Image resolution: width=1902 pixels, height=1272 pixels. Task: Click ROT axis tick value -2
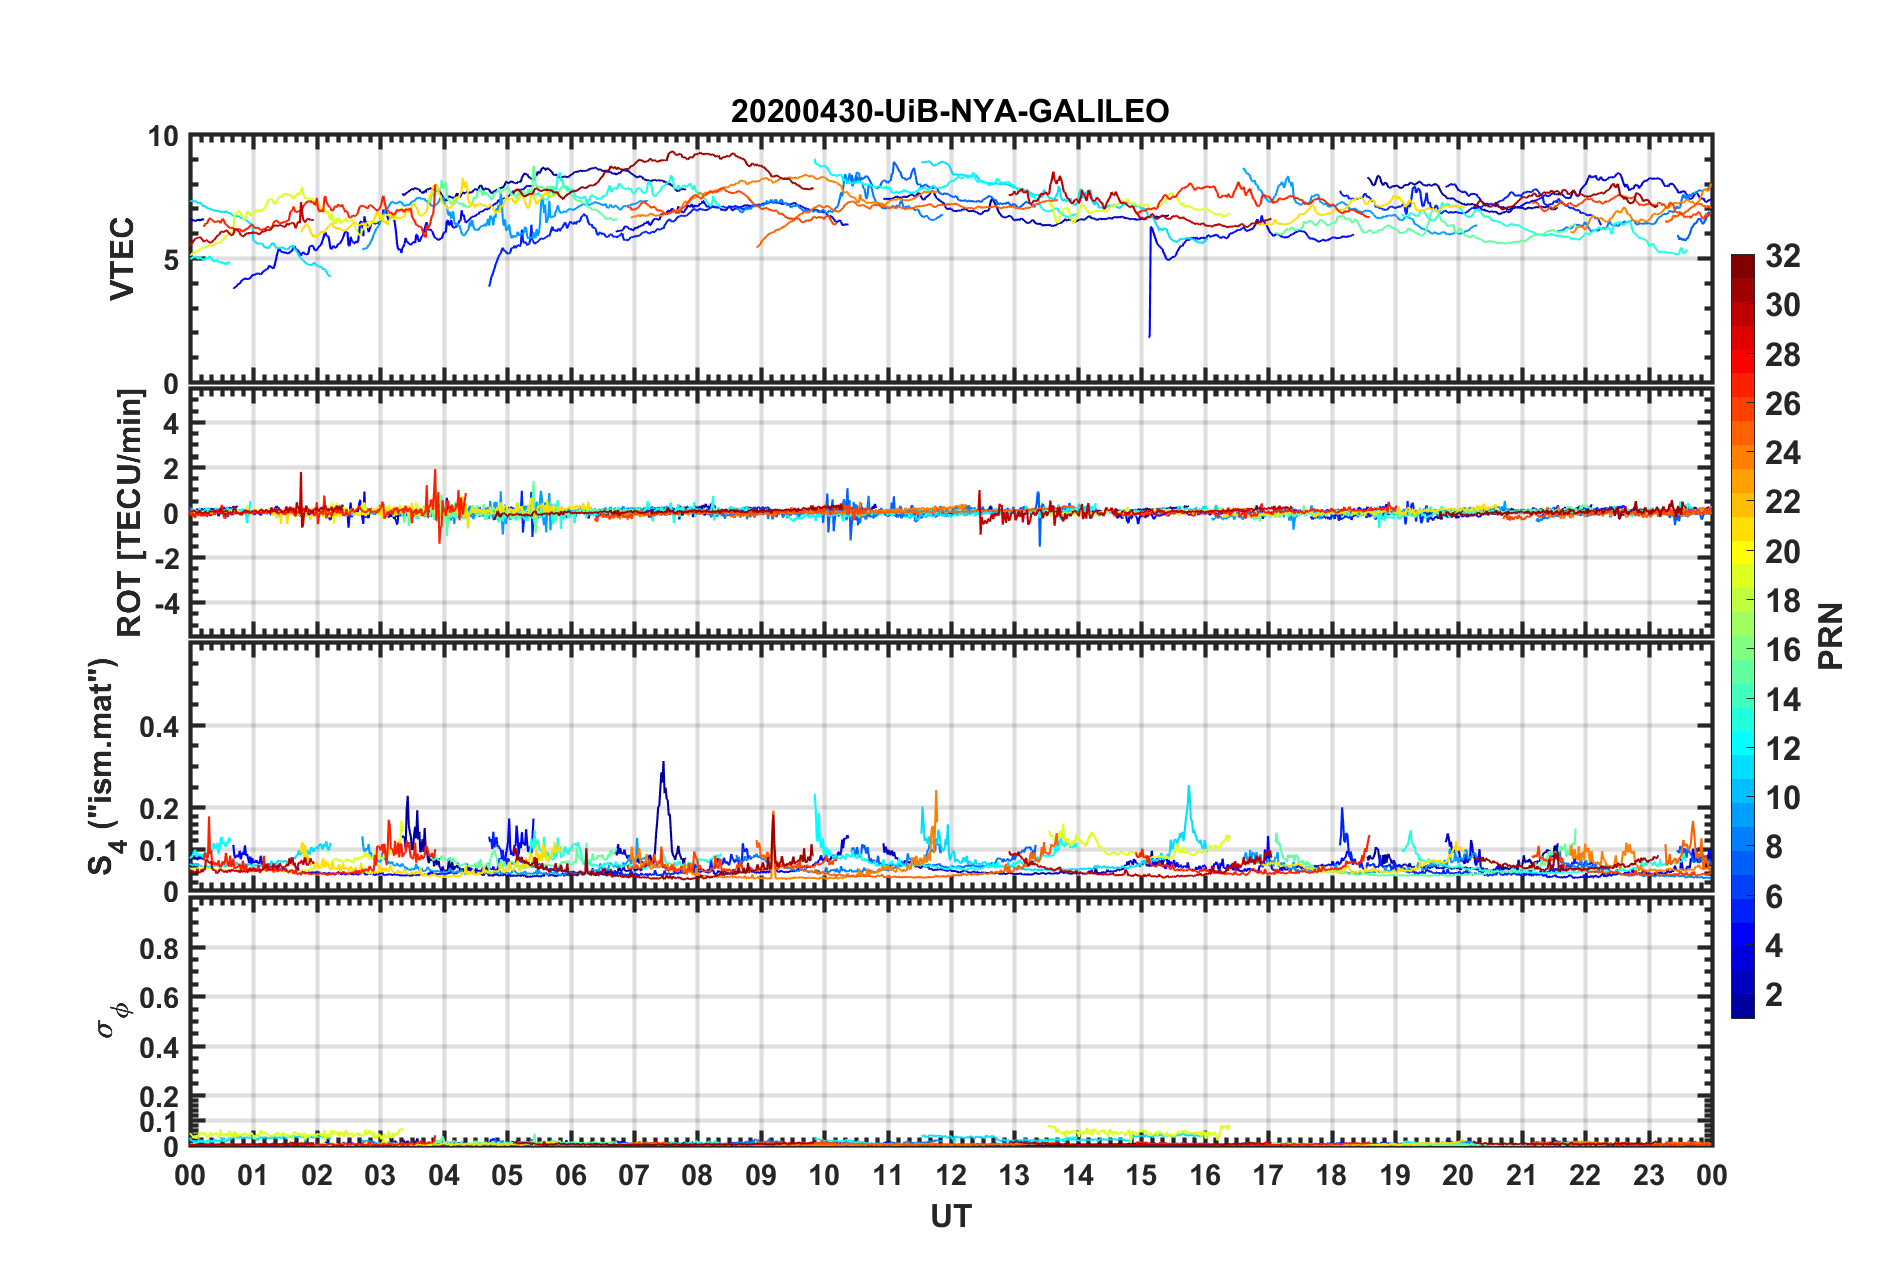tap(166, 558)
